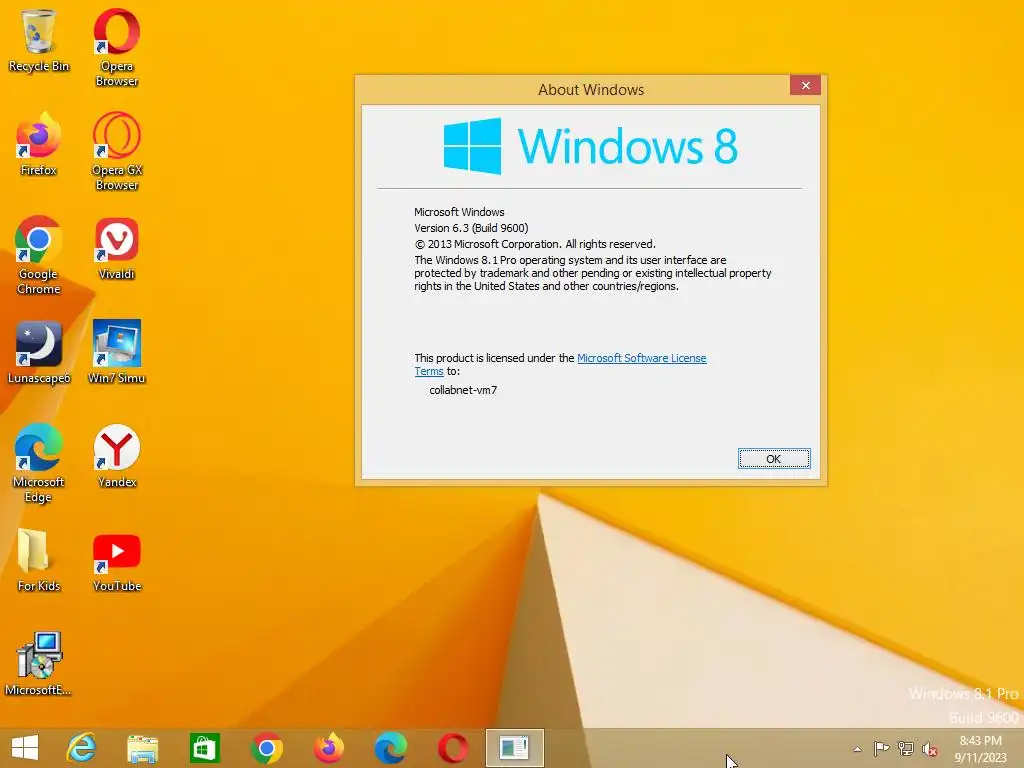This screenshot has width=1024, height=768.
Task: Launch Google Chrome from the taskbar
Action: (266, 748)
